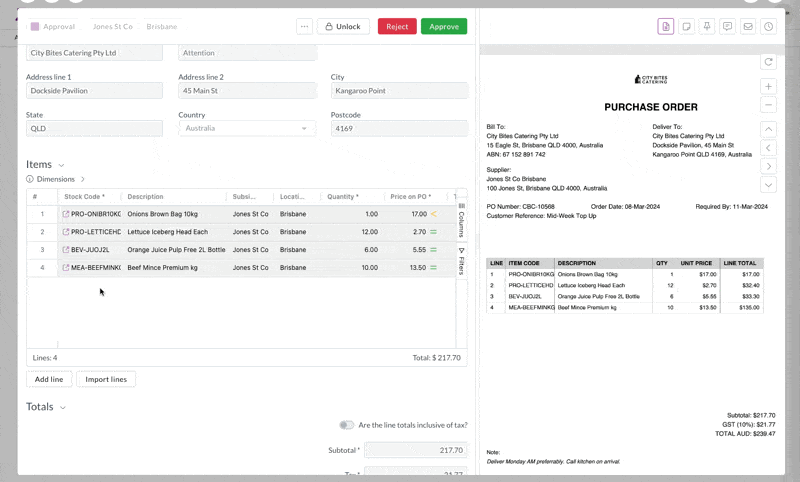Screen dimensions: 800x482
Task: Click the orange price variance arrow for Onions
Action: click(x=434, y=214)
